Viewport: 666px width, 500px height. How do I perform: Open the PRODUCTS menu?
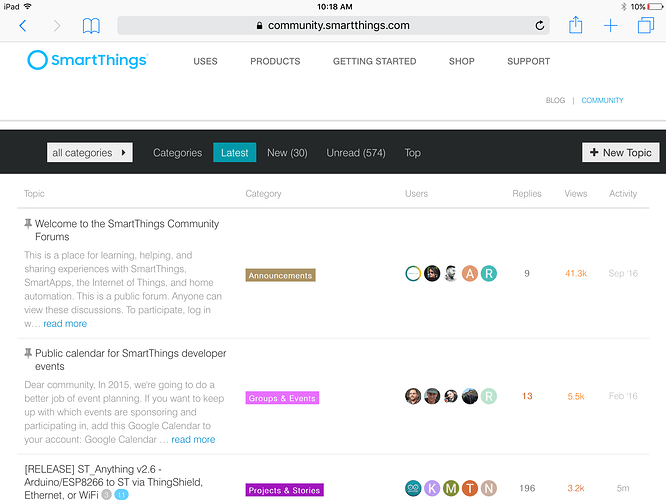[x=275, y=61]
